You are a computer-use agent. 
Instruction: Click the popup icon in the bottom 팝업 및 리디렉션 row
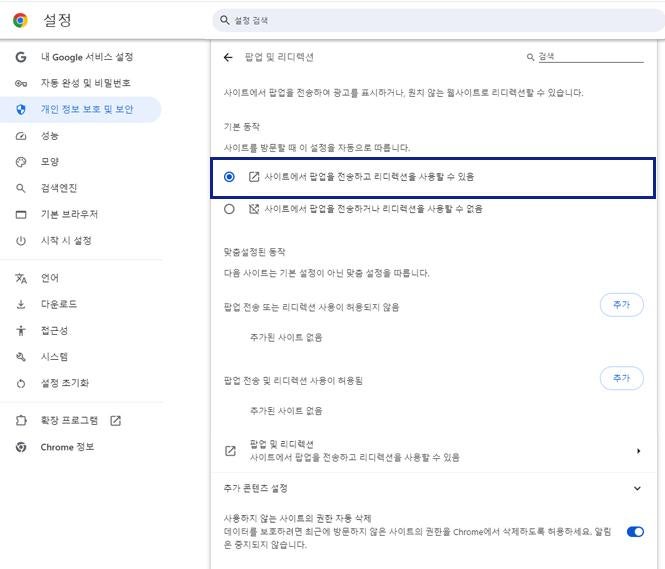click(230, 451)
